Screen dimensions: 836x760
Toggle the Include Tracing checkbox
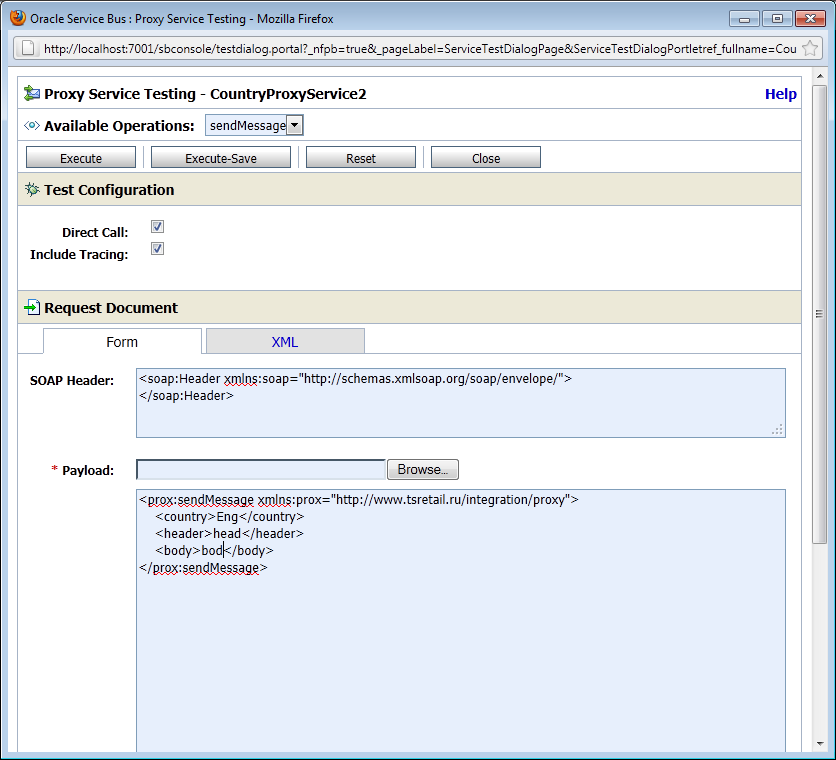[x=157, y=249]
